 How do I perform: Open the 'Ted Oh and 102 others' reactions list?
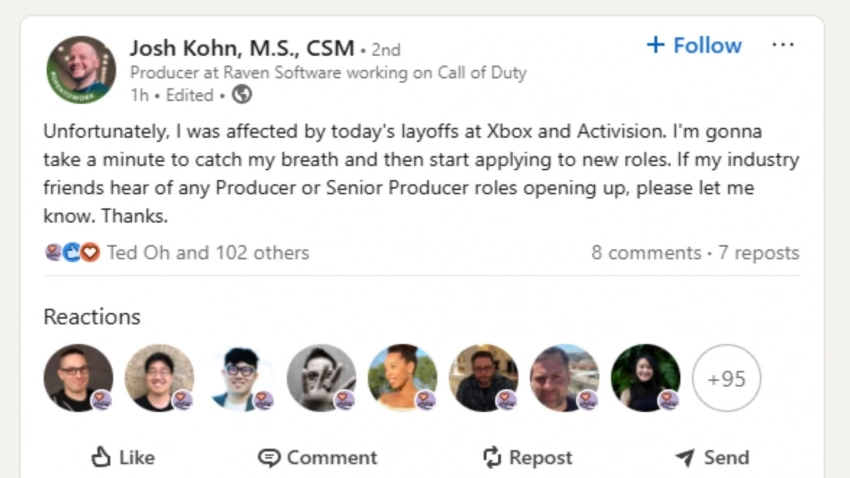[x=208, y=253]
